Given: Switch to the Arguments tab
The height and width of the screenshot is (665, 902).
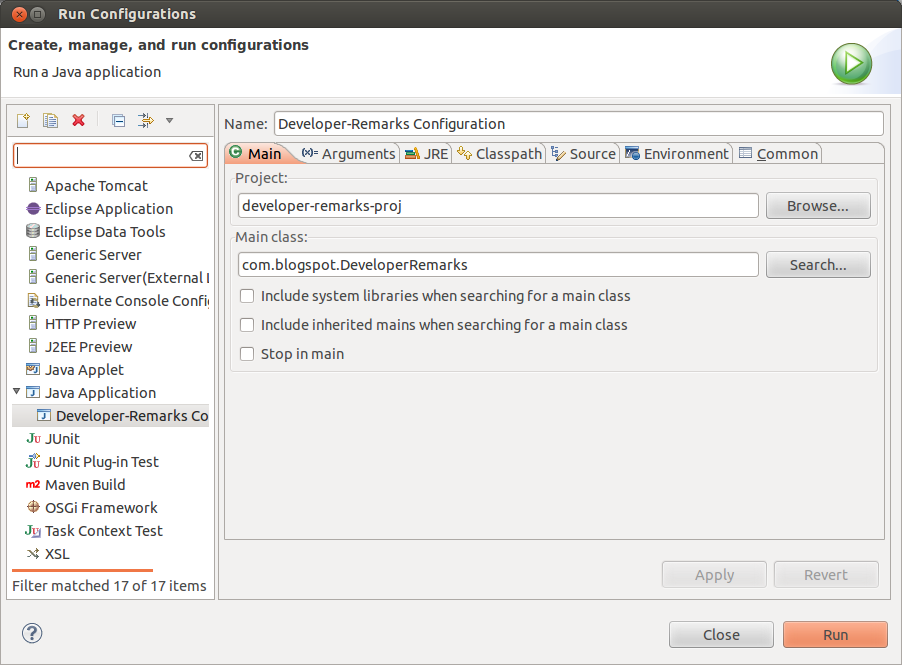Looking at the screenshot, I should click(x=348, y=154).
